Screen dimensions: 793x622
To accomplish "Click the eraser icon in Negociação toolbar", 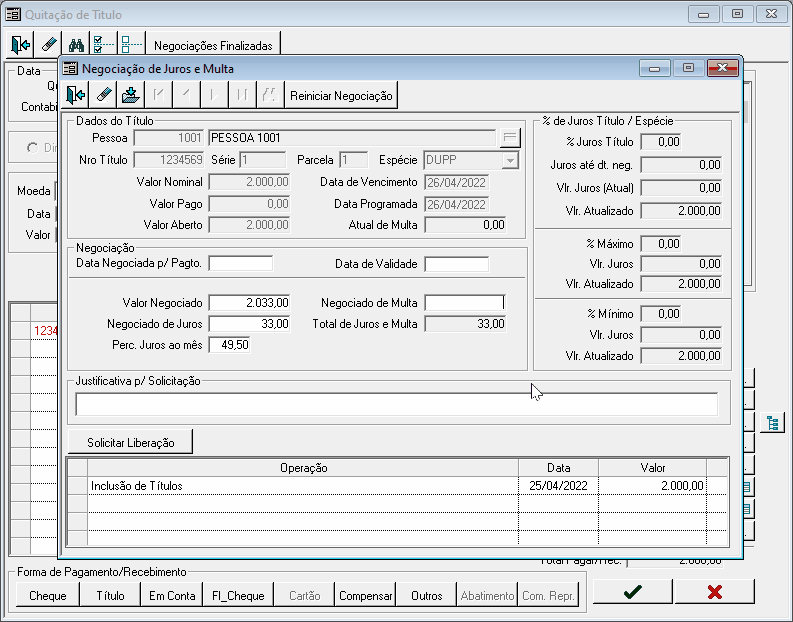I will [103, 95].
